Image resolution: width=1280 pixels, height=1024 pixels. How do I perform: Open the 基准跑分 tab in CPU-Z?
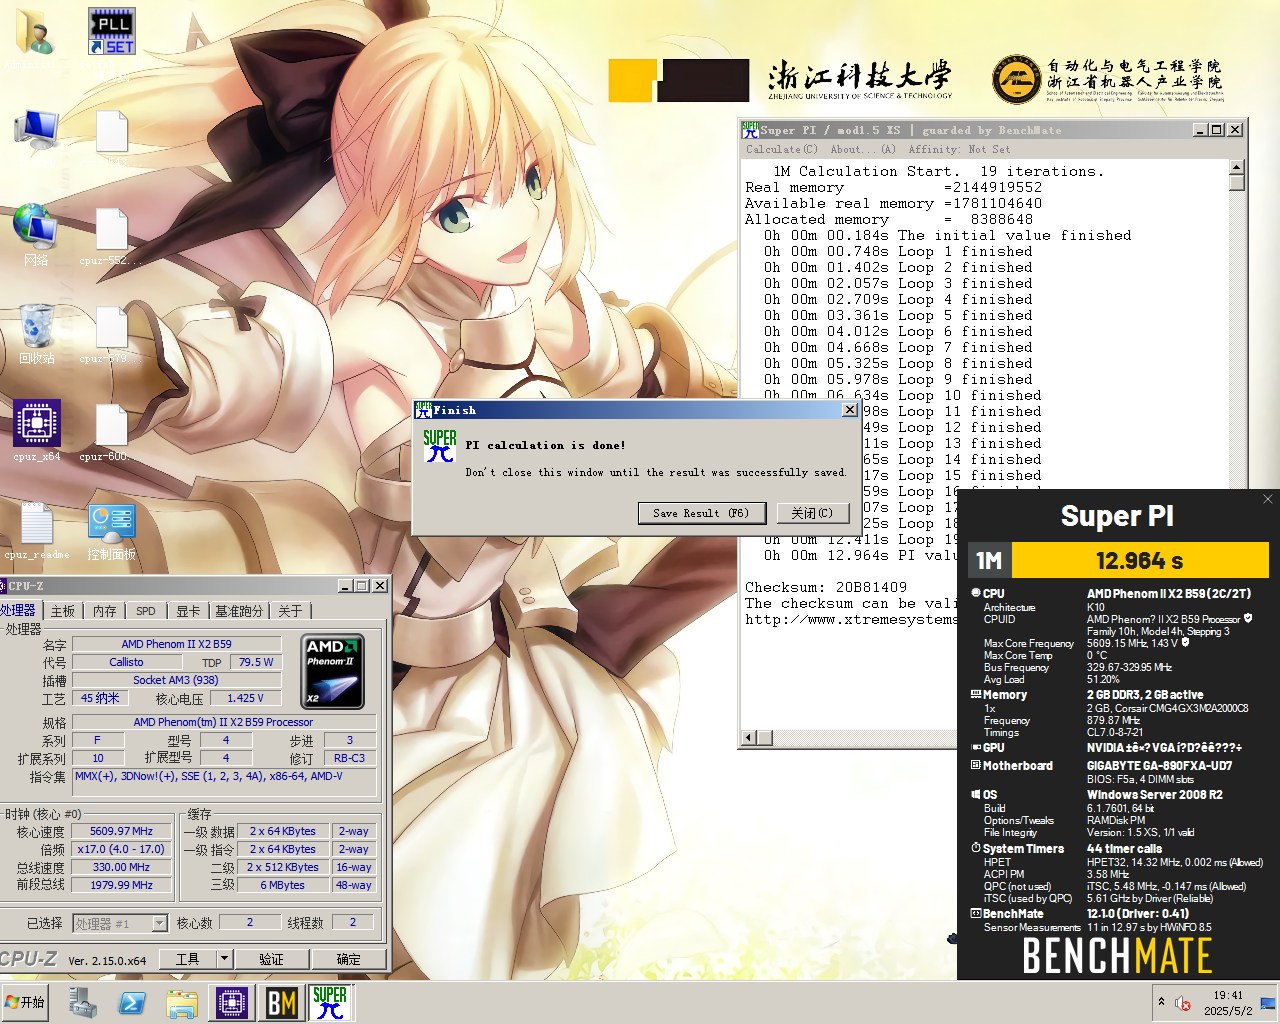click(x=239, y=611)
